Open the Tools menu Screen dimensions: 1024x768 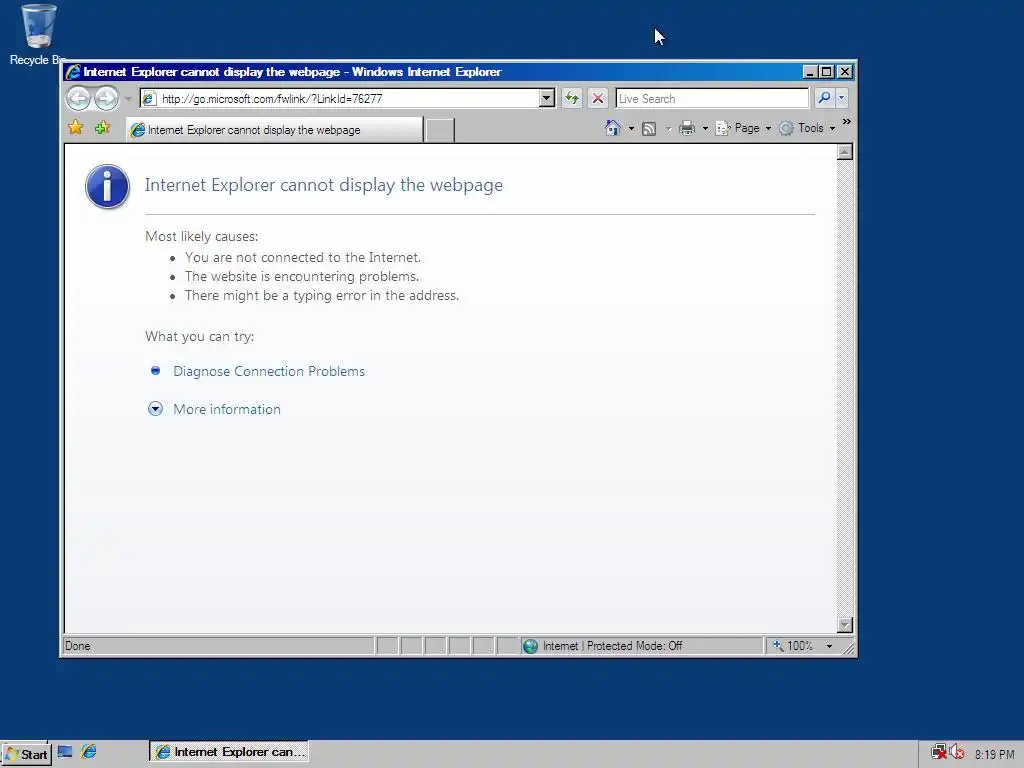(807, 129)
